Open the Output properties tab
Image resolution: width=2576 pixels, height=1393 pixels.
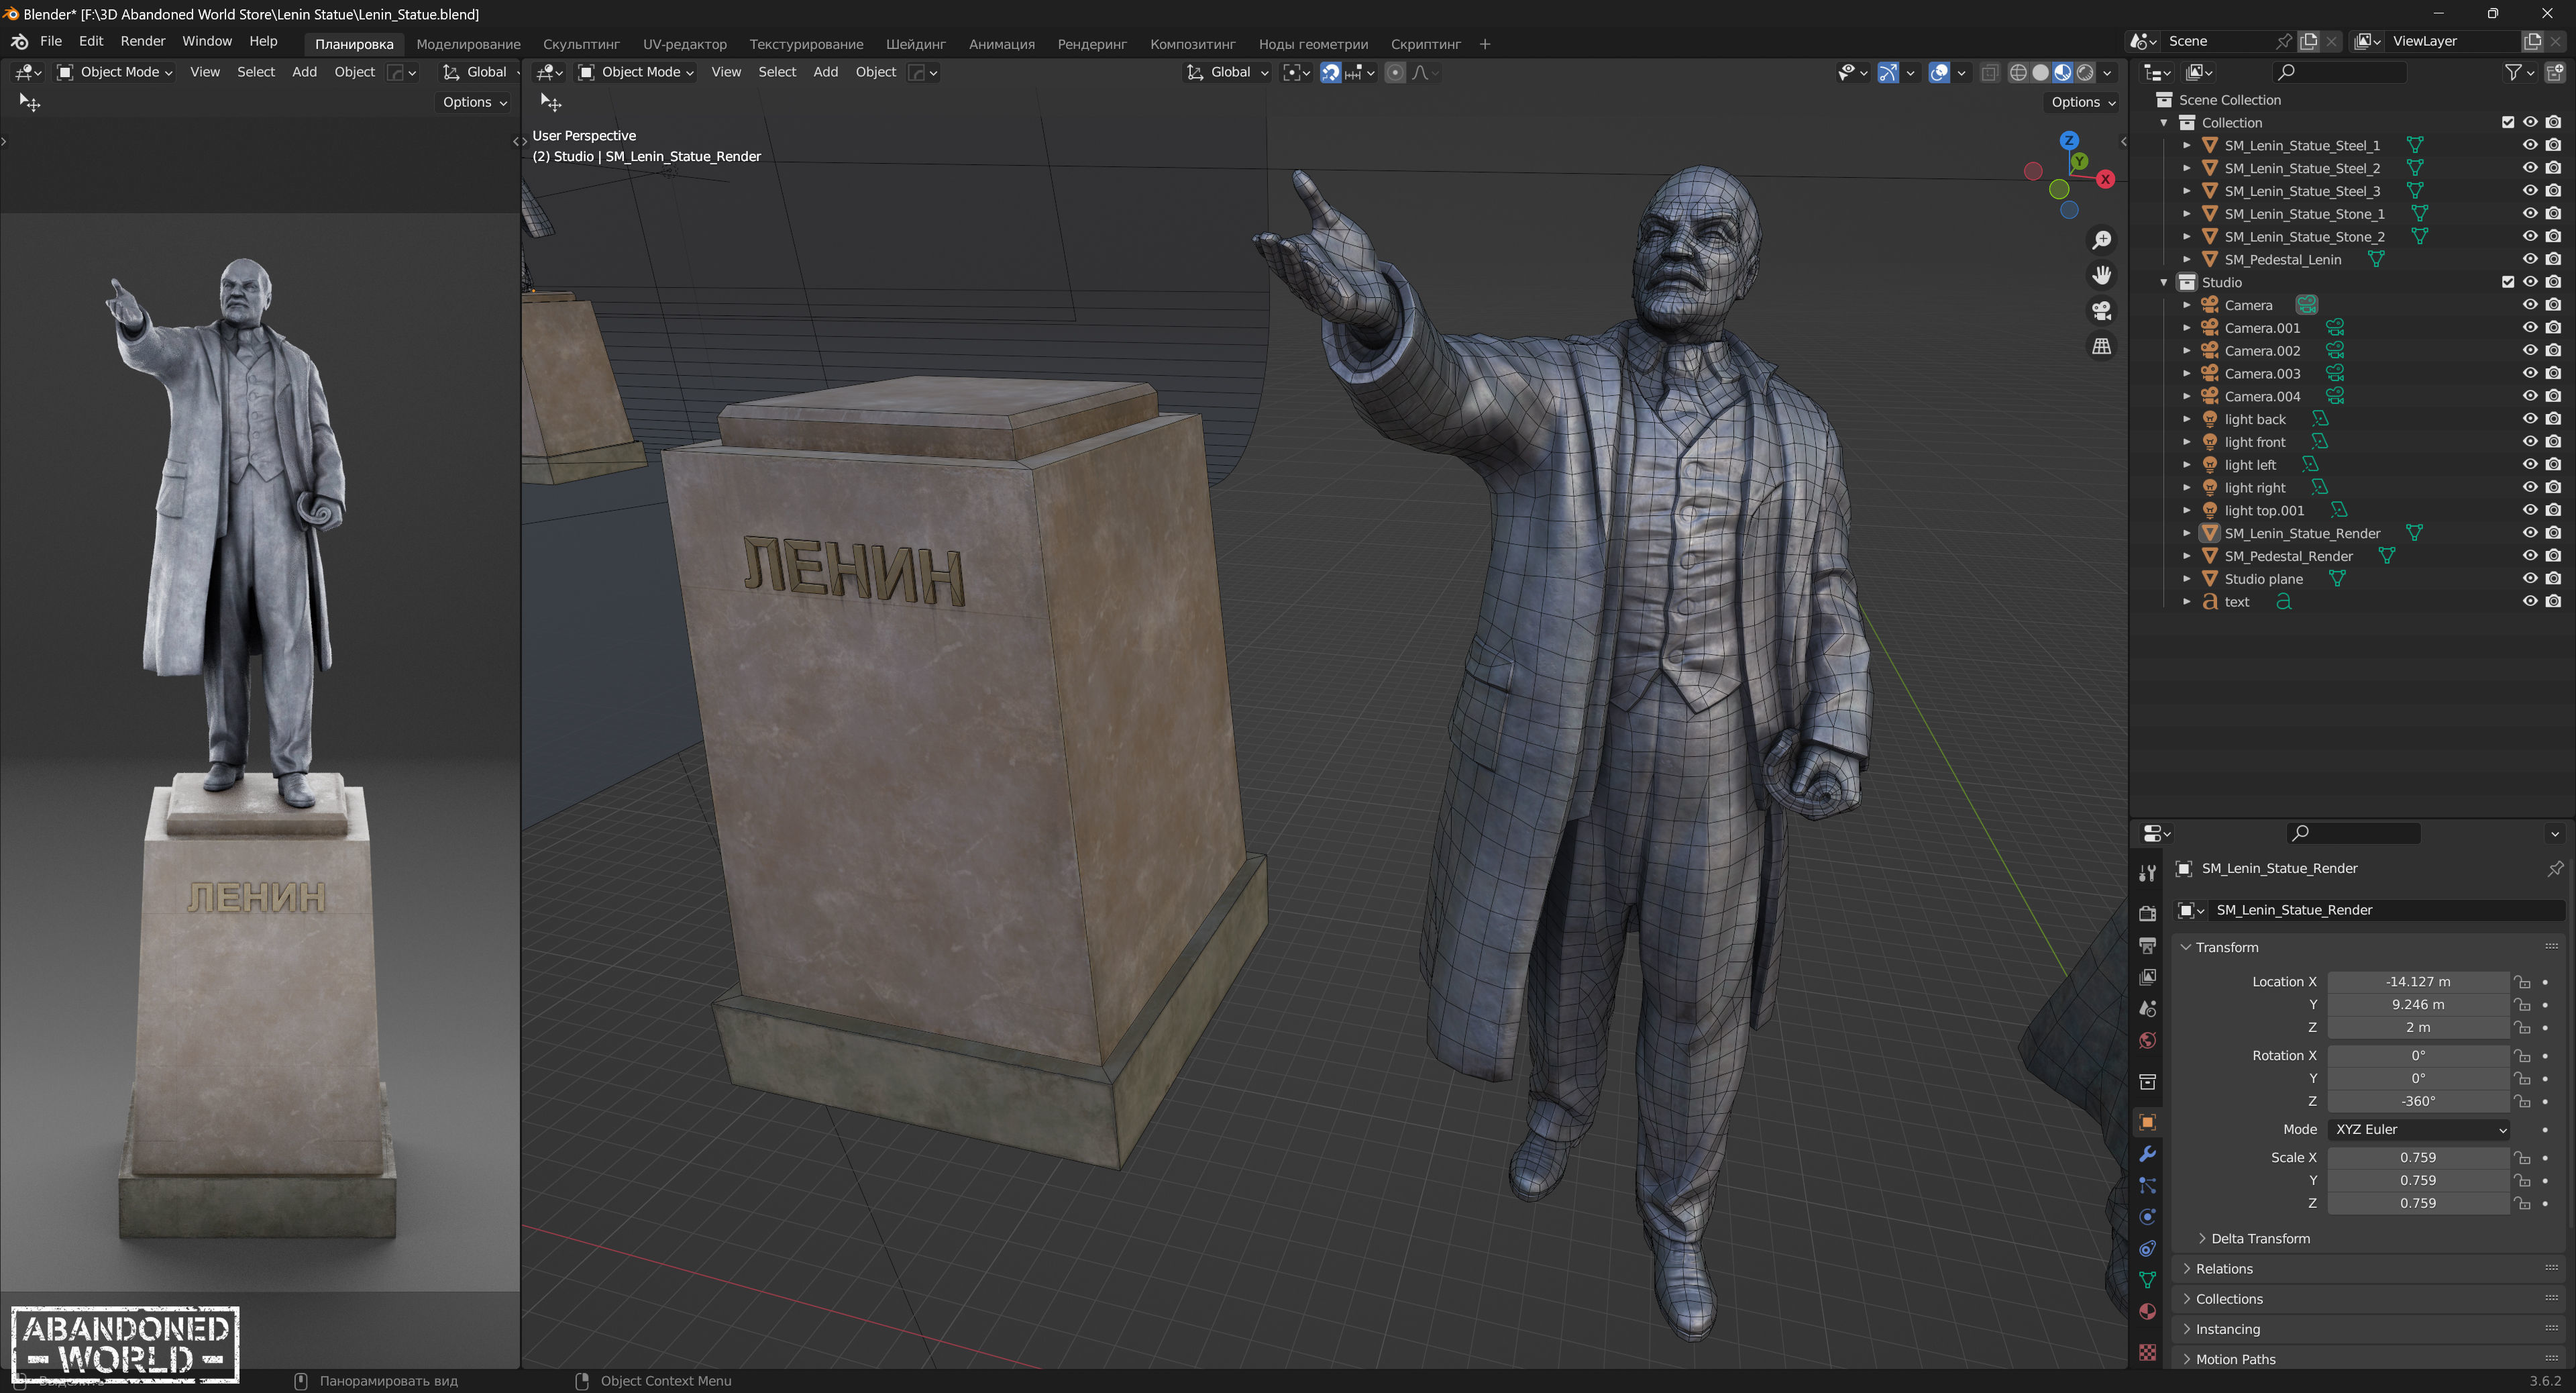click(2147, 945)
